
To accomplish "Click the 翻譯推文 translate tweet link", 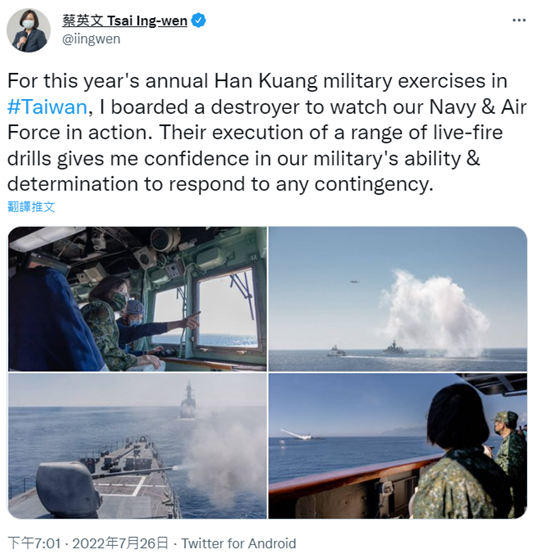I will pos(31,207).
